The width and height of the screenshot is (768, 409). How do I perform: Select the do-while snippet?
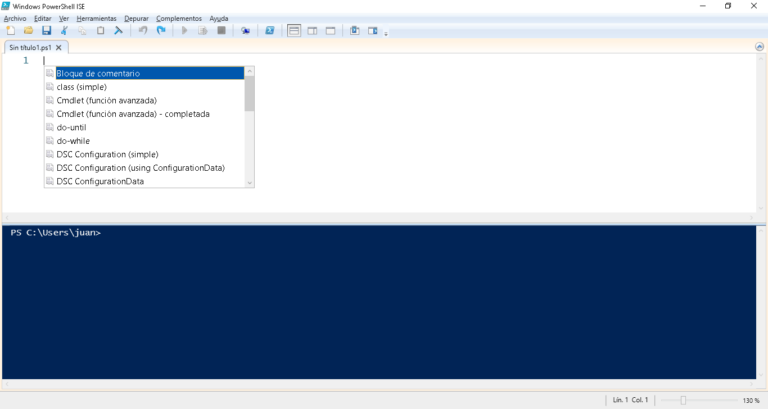(x=73, y=141)
